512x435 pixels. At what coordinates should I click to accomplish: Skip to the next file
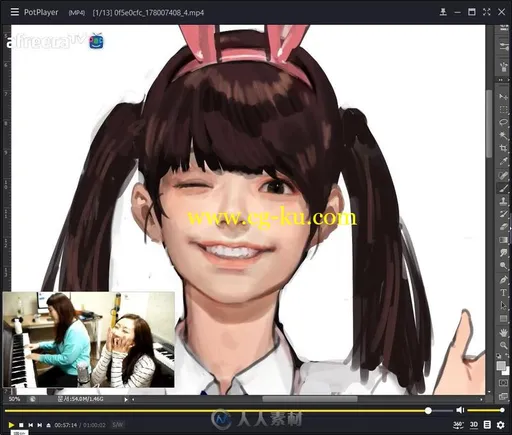40,425
